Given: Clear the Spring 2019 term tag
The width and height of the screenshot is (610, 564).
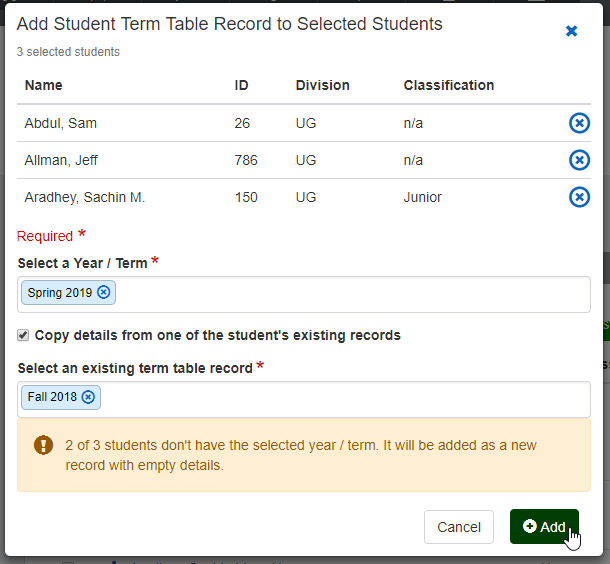Looking at the screenshot, I should click(104, 293).
